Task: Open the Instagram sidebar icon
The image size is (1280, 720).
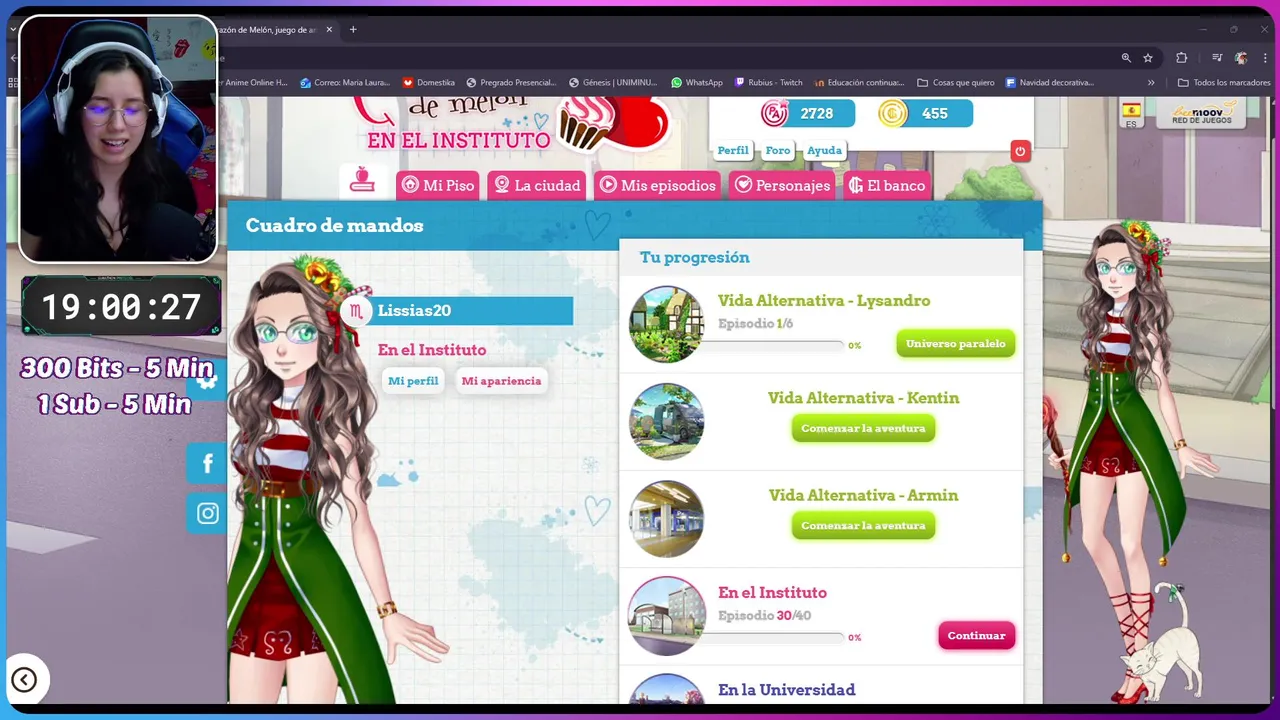Action: [x=207, y=513]
